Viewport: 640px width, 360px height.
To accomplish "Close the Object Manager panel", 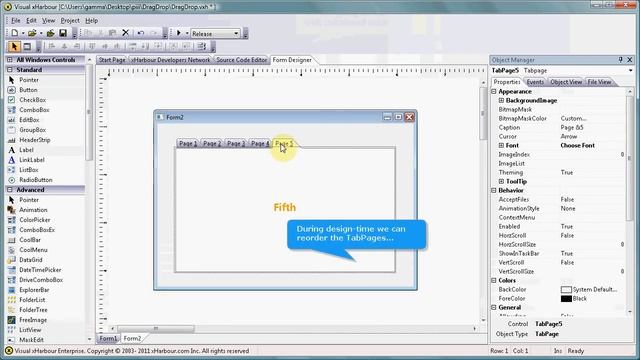I will coord(630,60).
